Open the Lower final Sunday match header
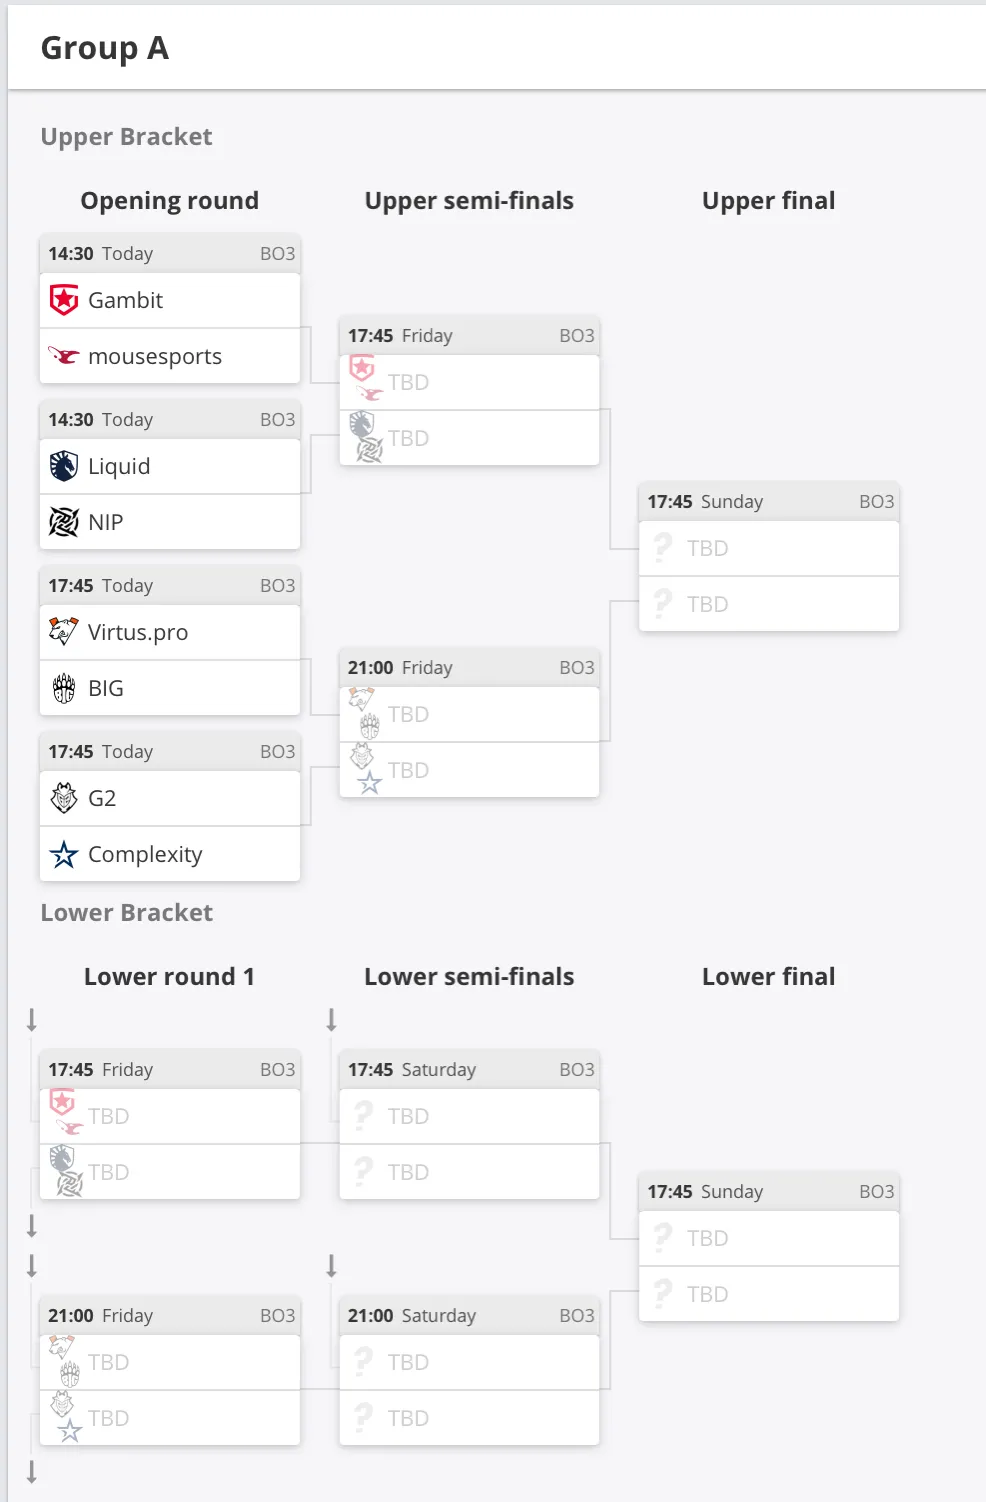The height and width of the screenshot is (1502, 986). tap(769, 1191)
